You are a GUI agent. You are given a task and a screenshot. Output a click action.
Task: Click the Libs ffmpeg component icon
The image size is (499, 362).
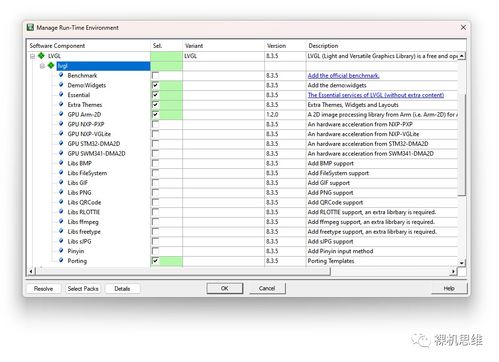(x=61, y=221)
